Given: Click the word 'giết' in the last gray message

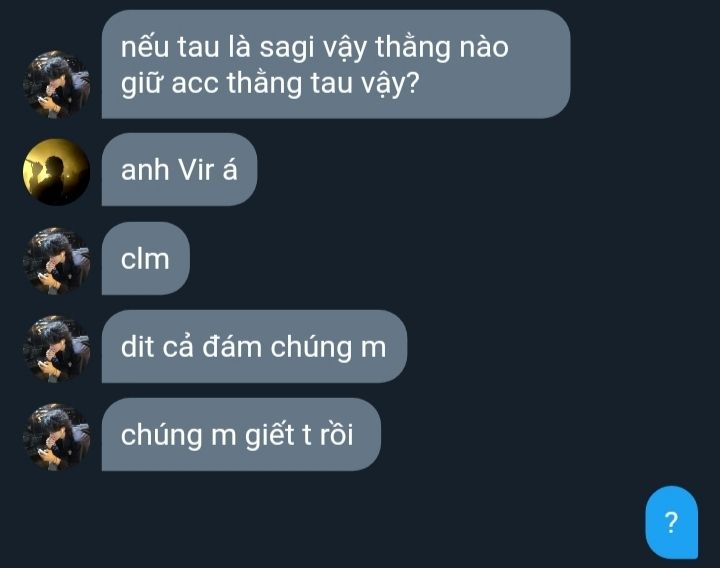Looking at the screenshot, I should tap(269, 434).
